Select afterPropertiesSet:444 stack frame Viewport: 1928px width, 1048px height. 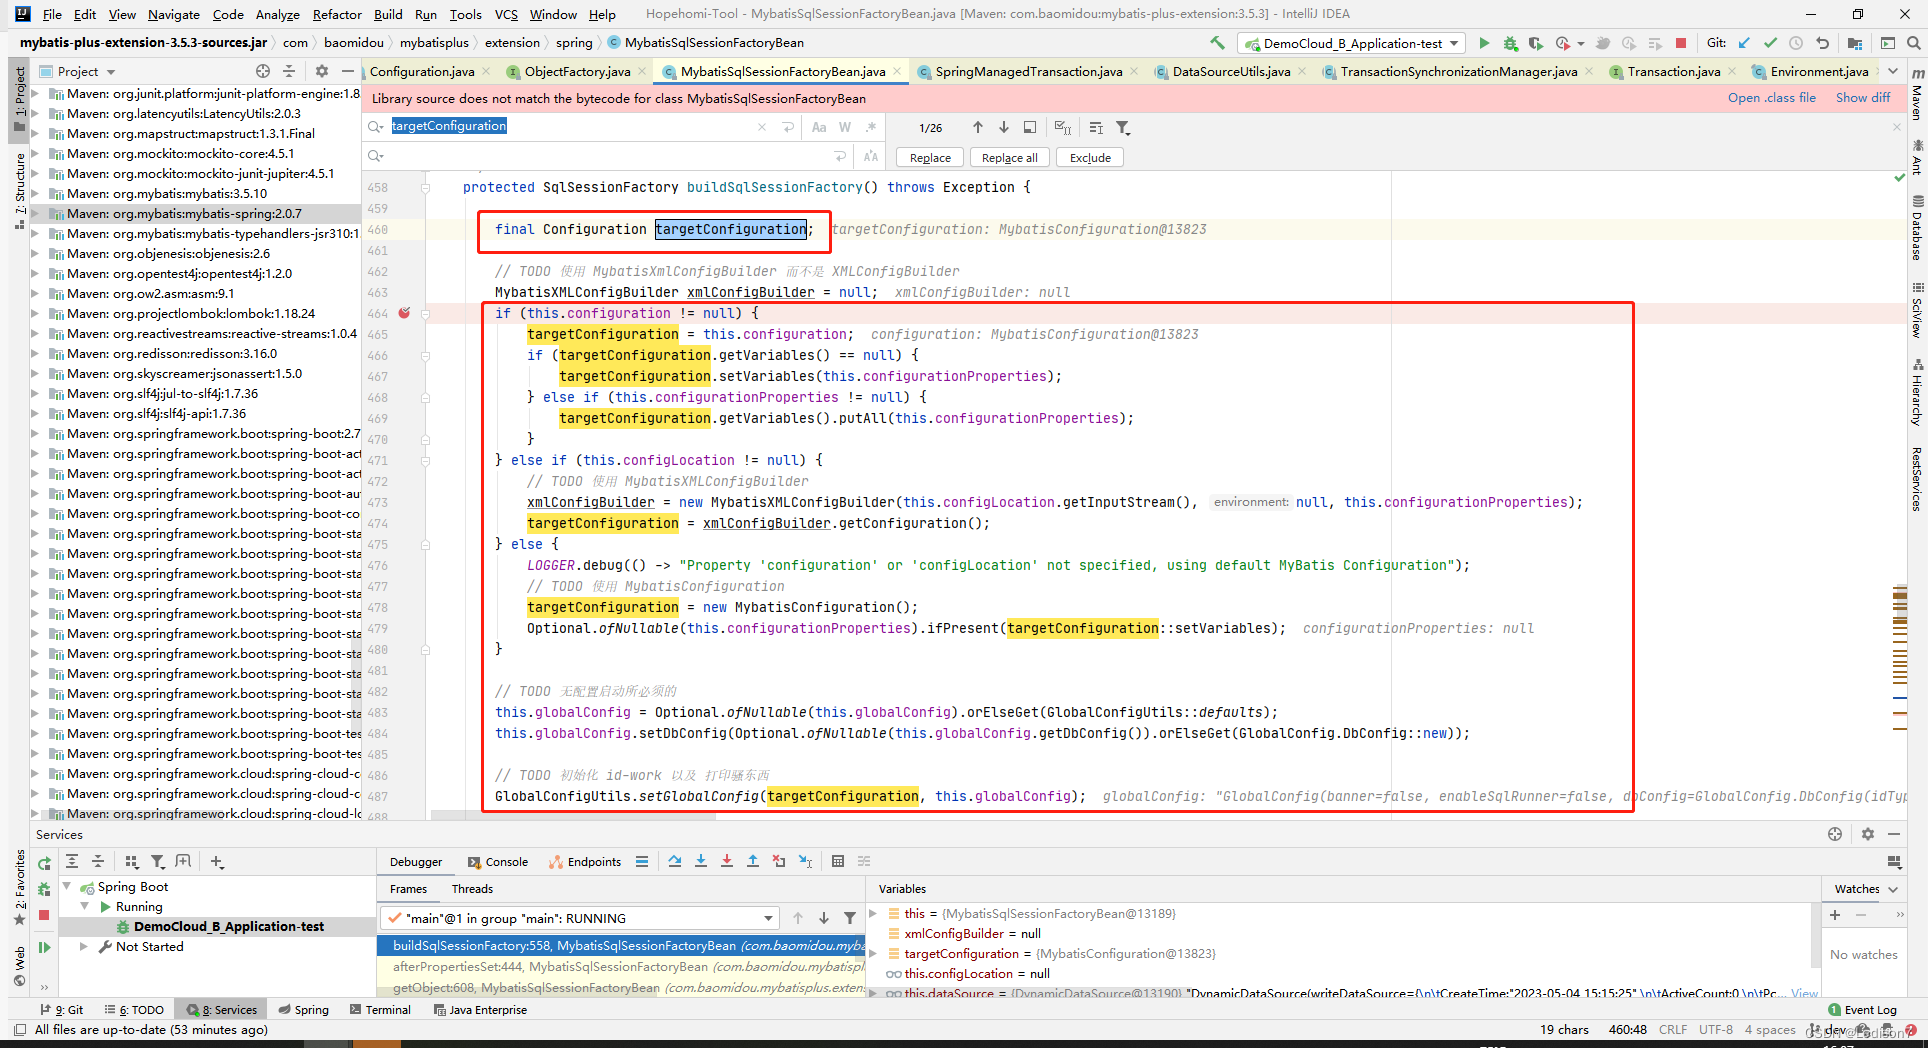coord(621,966)
